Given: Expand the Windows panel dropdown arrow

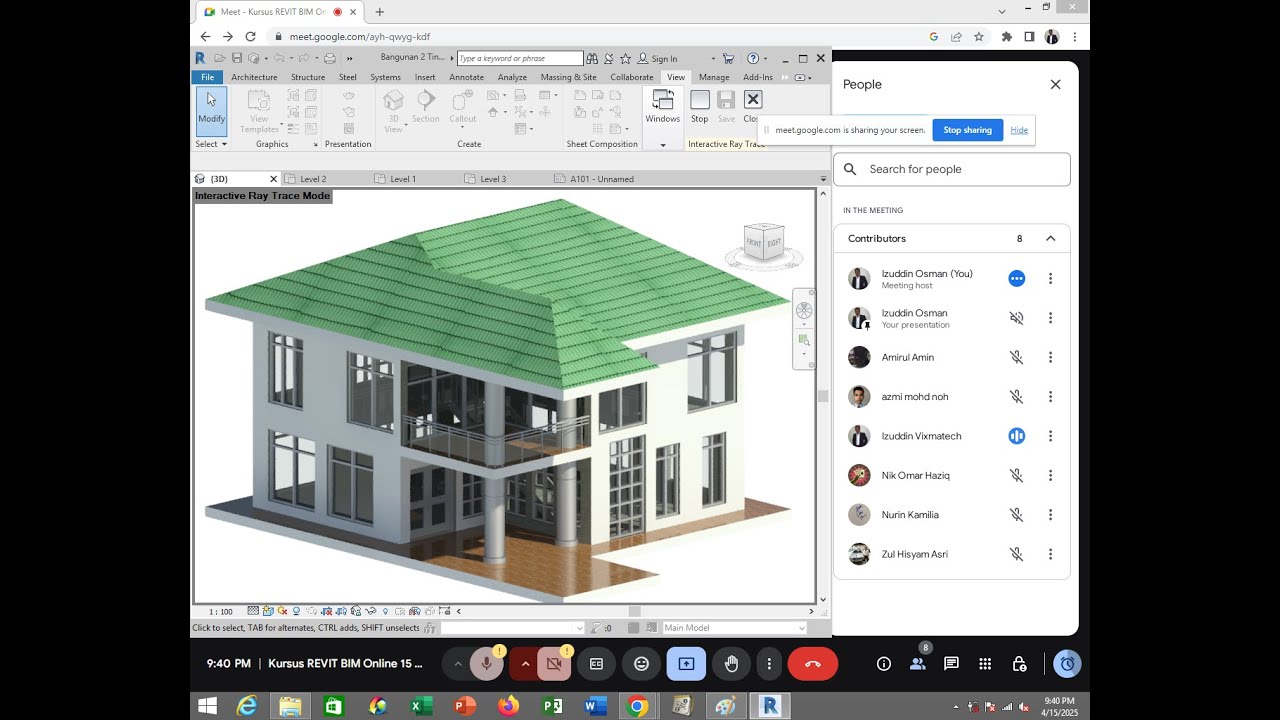Looking at the screenshot, I should click(662, 145).
